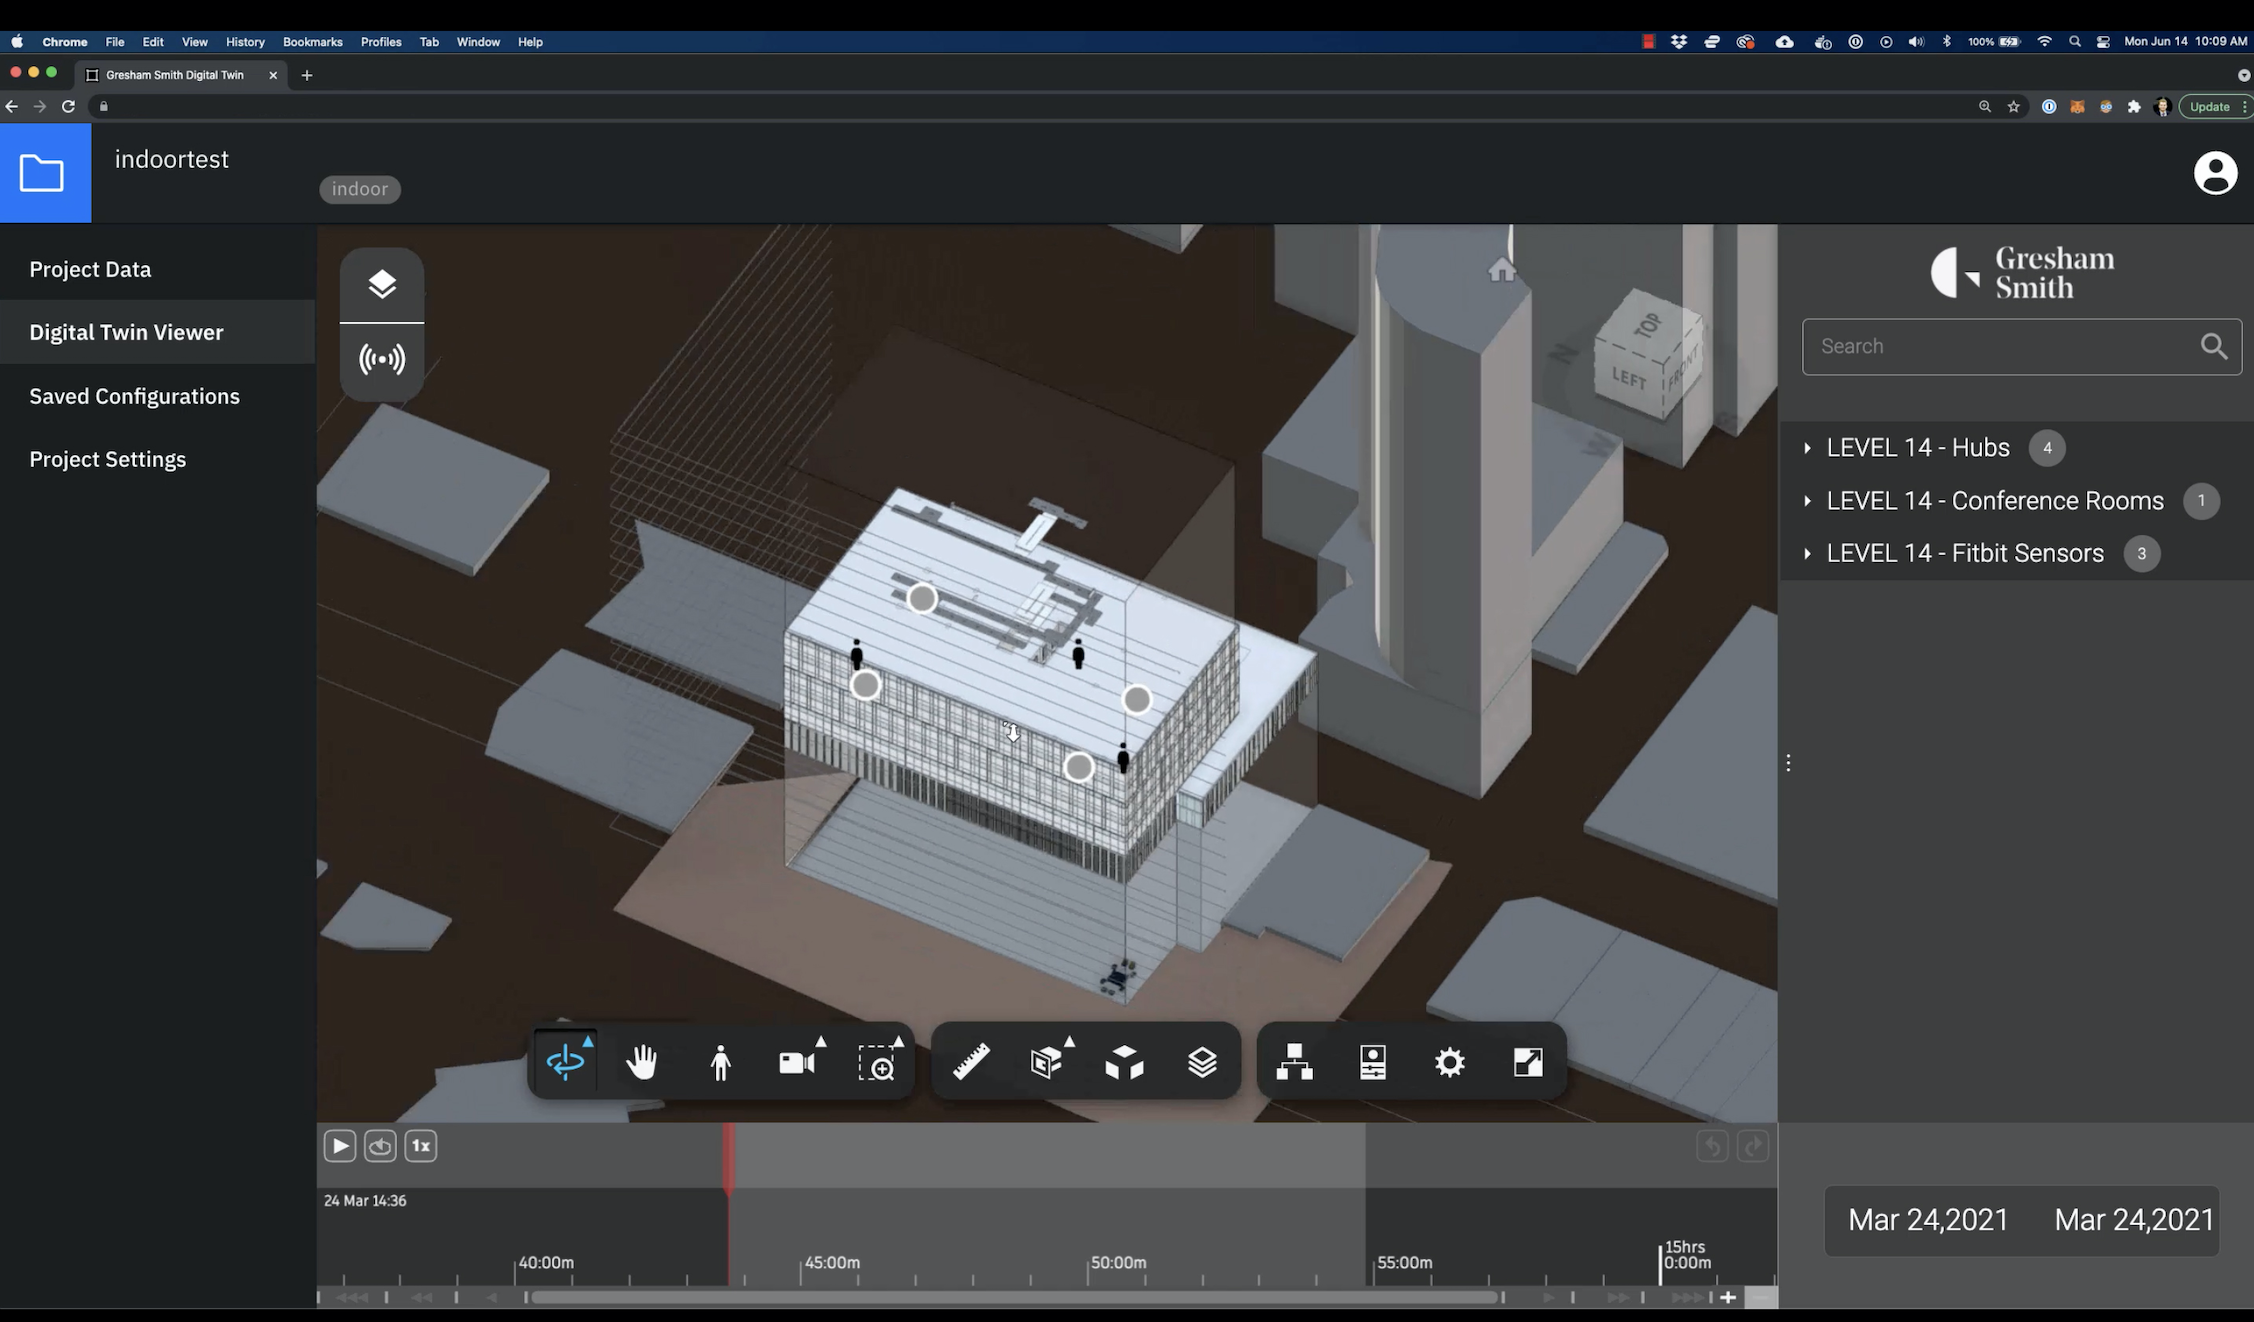
Task: Select the Pan hand tool
Action: click(x=642, y=1062)
